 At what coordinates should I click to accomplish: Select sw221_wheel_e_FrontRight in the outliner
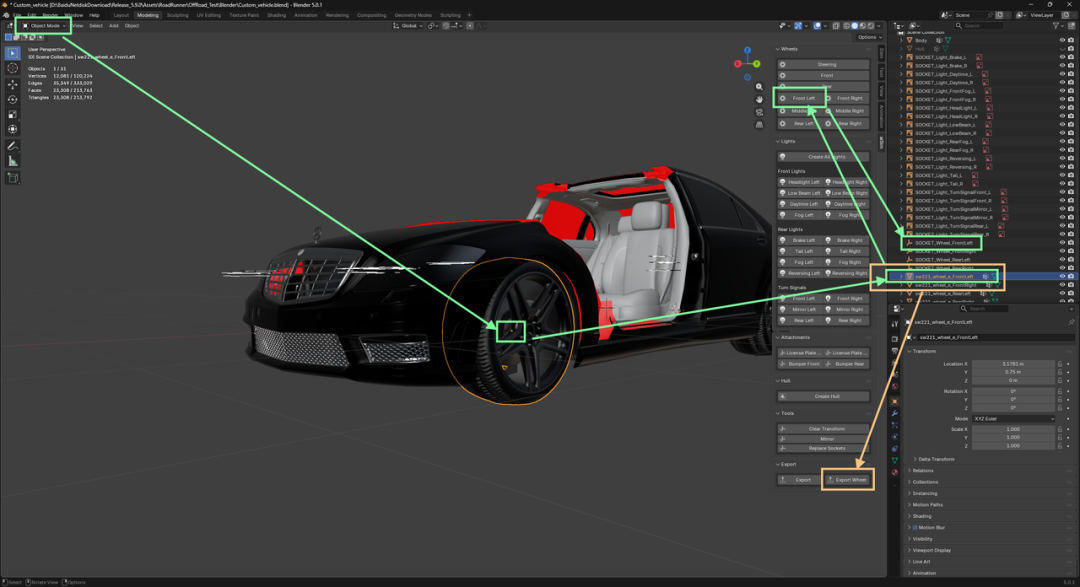[945, 285]
